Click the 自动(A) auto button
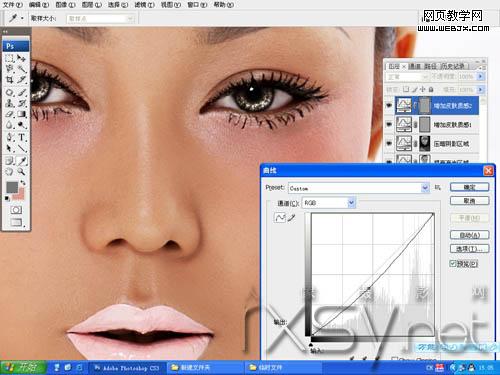500x375 pixels. (x=469, y=235)
